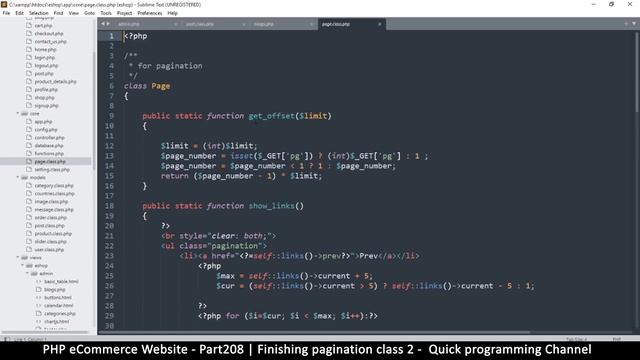Open product_details.php file
The width and height of the screenshot is (640, 360).
pyautogui.click(x=56, y=82)
